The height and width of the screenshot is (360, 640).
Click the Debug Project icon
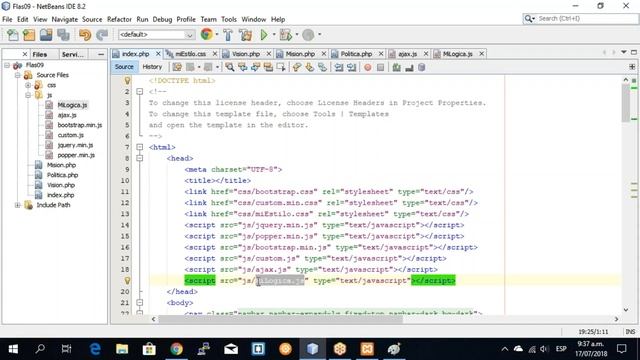click(285, 35)
